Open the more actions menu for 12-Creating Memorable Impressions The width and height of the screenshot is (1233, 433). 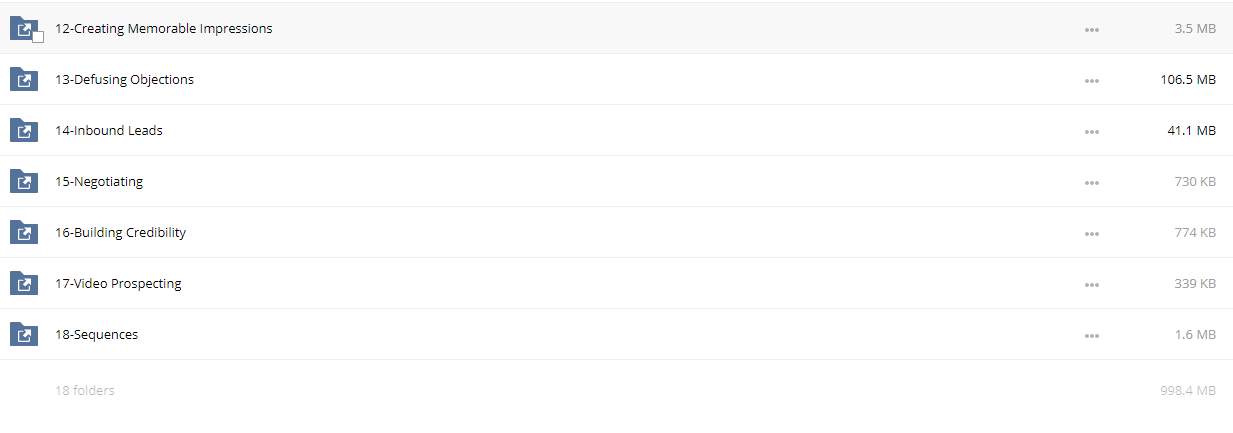point(1092,30)
